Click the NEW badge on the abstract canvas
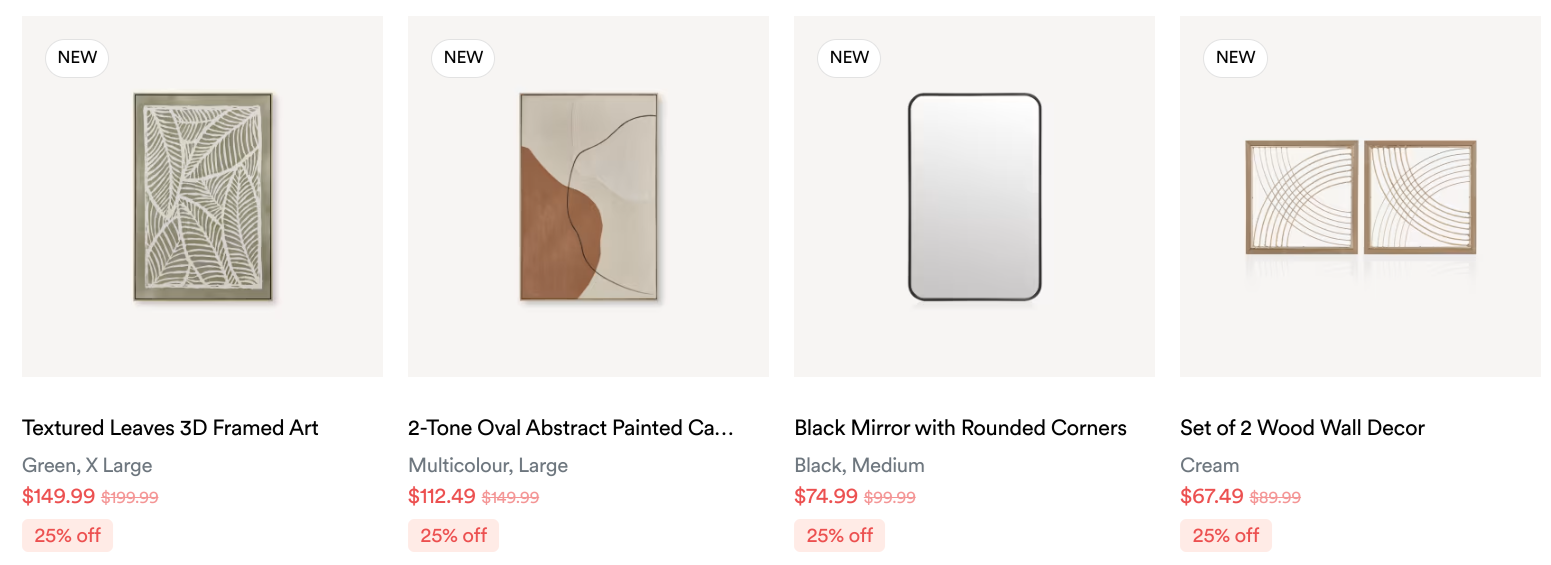Screen dimensions: 1551x565 coord(463,58)
